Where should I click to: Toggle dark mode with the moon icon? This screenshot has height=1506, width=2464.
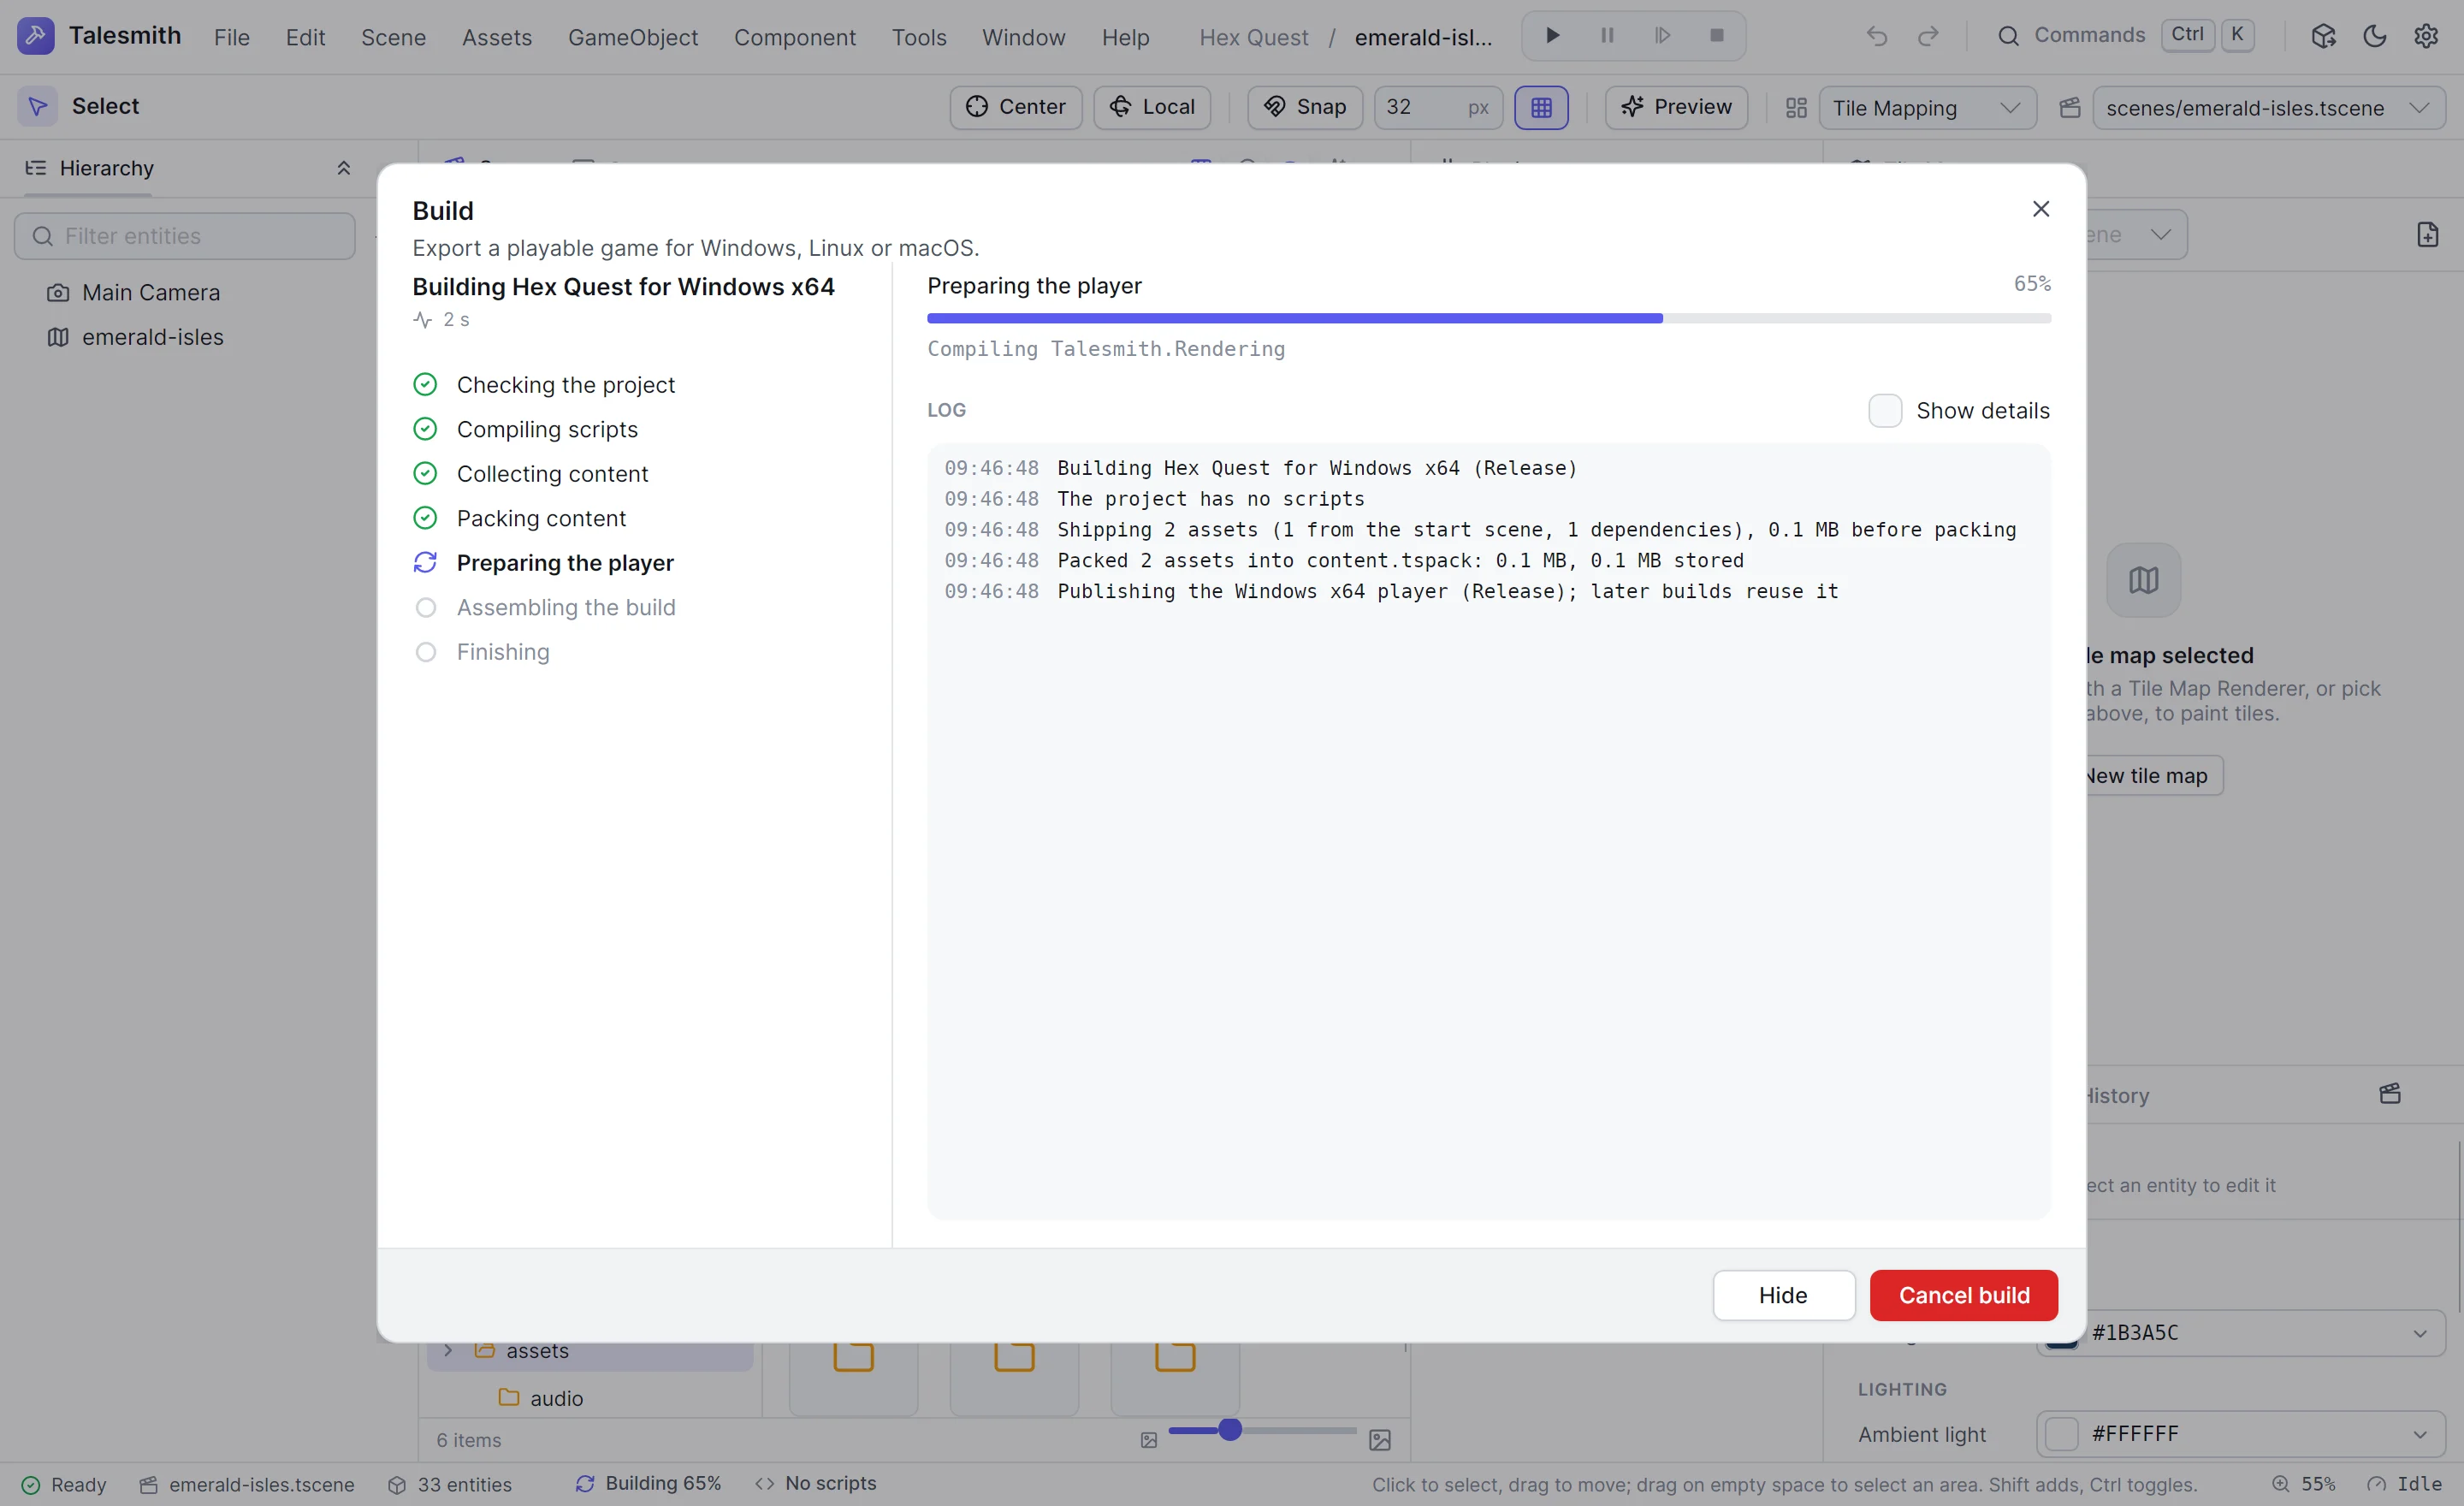pyautogui.click(x=2375, y=37)
